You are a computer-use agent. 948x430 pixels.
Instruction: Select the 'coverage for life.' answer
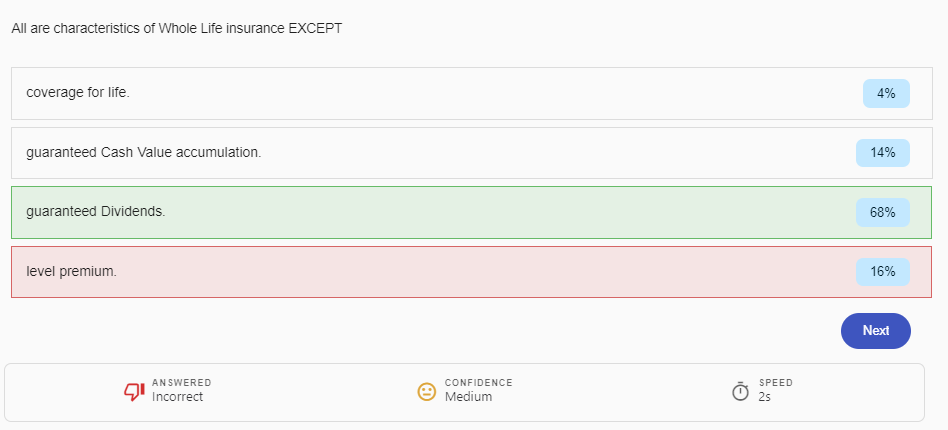coord(78,93)
